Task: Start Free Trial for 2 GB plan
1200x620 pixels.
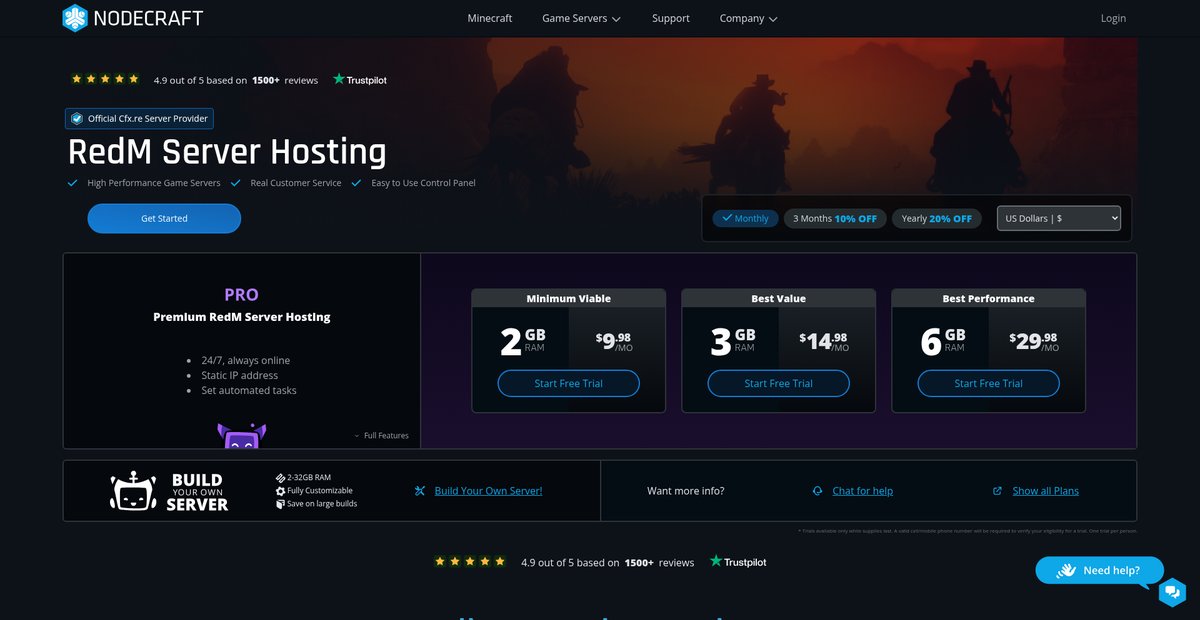Action: 568,383
